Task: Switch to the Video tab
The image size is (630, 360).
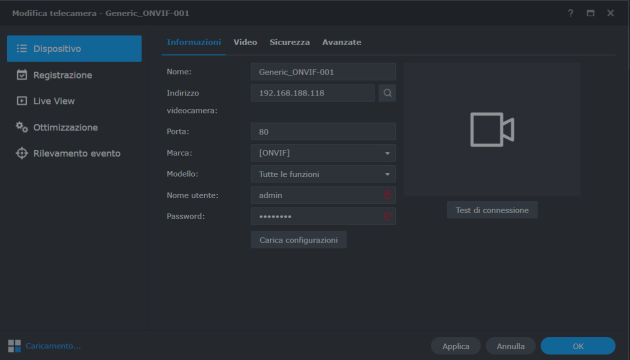Action: point(245,42)
